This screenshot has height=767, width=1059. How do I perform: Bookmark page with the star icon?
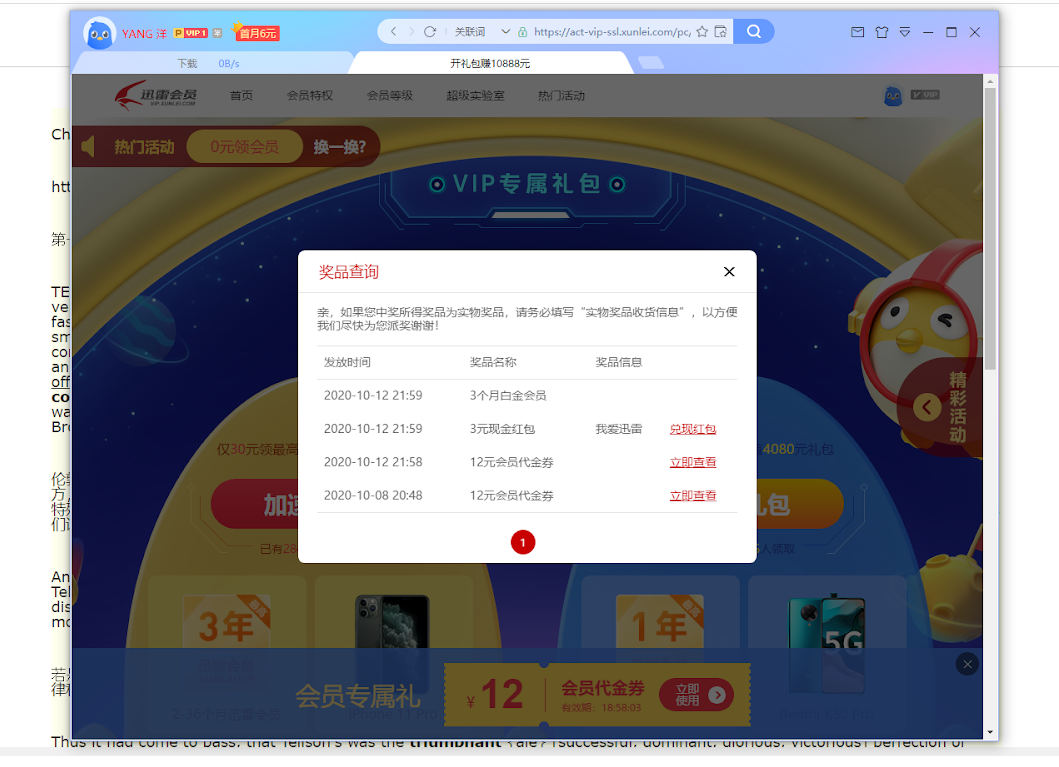point(702,32)
